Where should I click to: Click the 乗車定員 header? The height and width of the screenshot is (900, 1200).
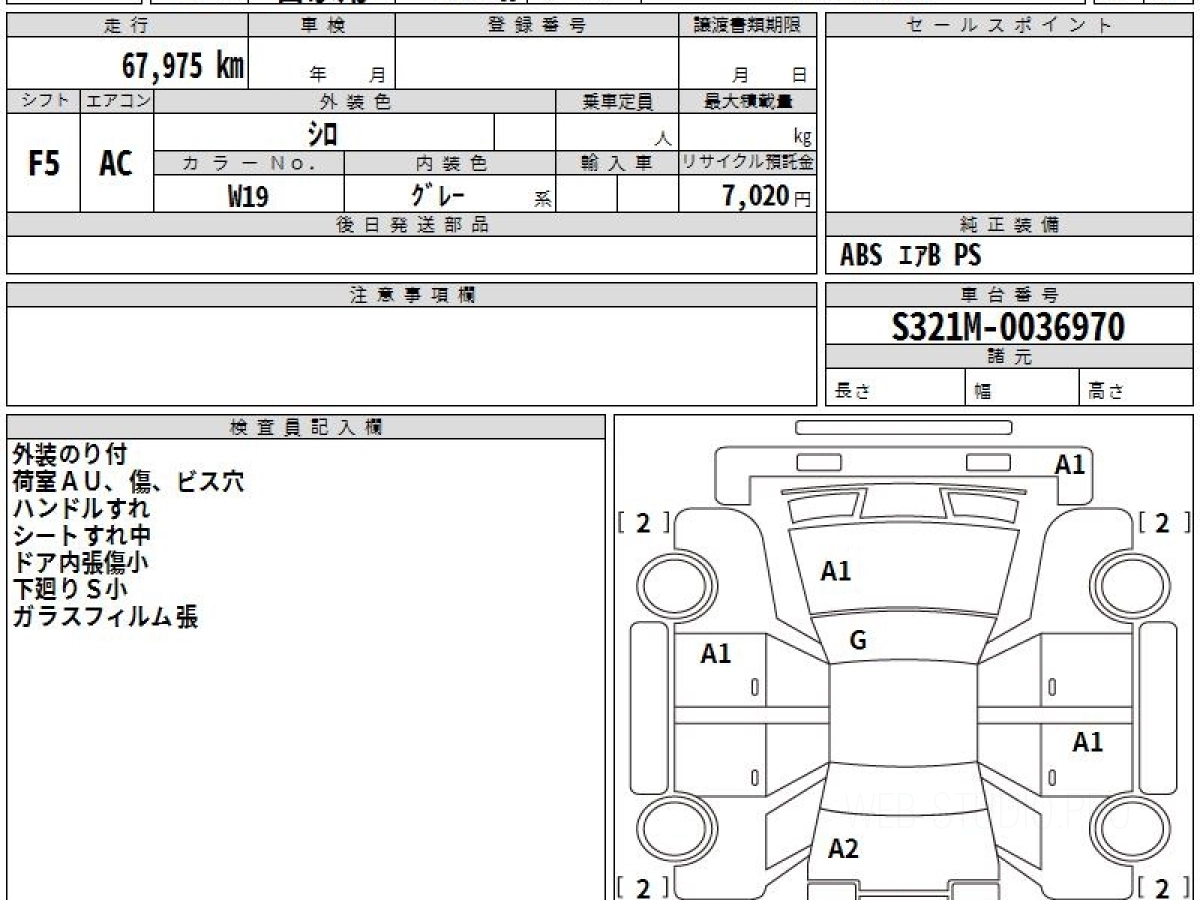617,101
